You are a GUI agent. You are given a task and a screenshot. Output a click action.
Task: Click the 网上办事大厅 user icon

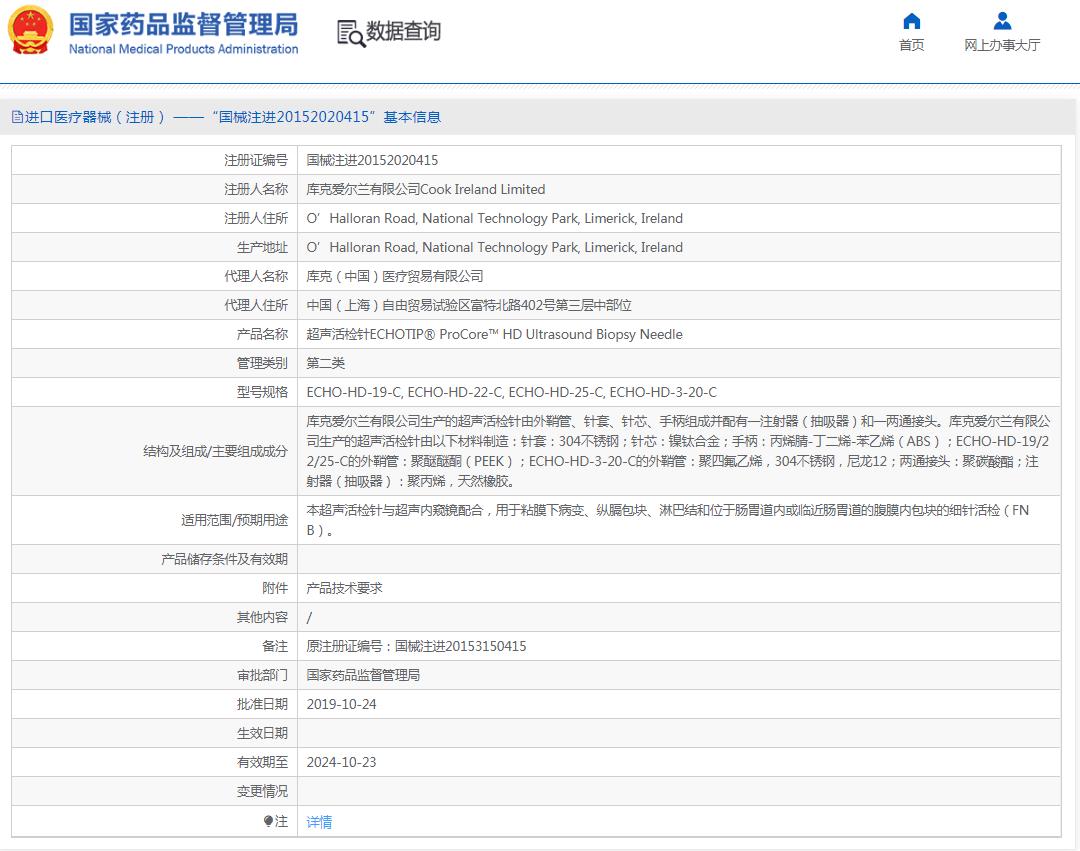1002,21
